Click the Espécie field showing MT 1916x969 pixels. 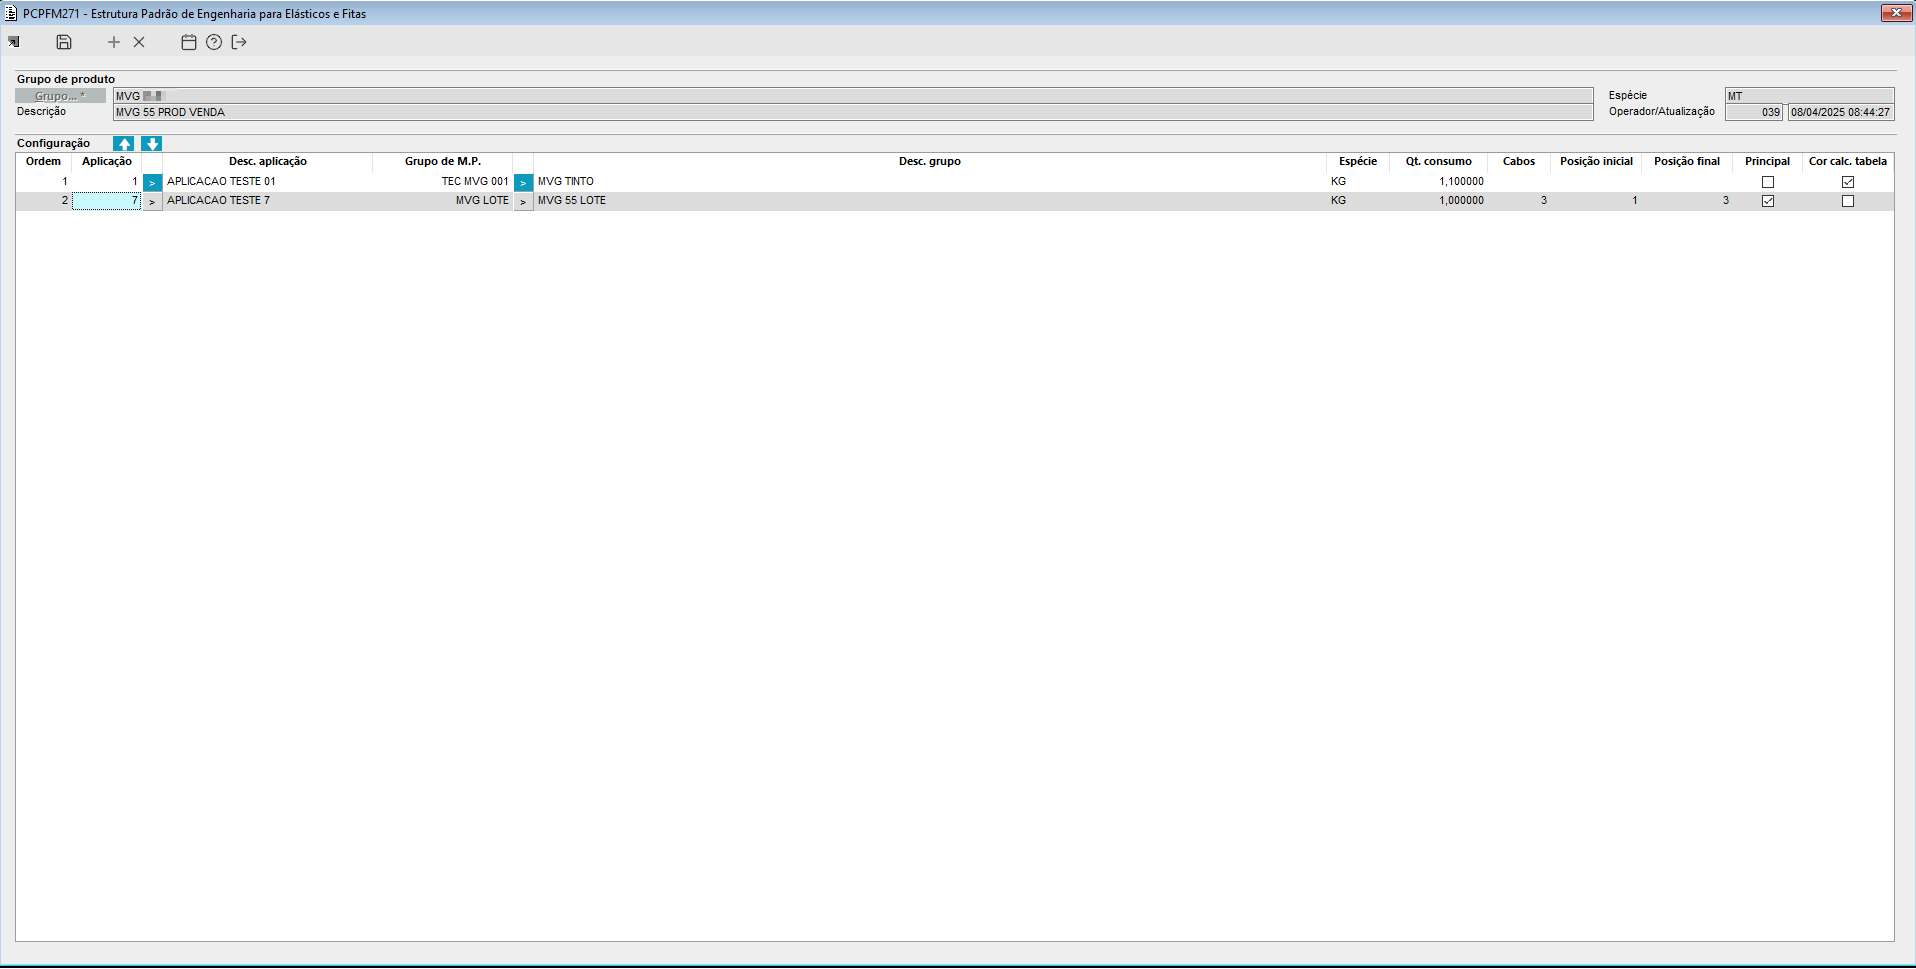1809,96
